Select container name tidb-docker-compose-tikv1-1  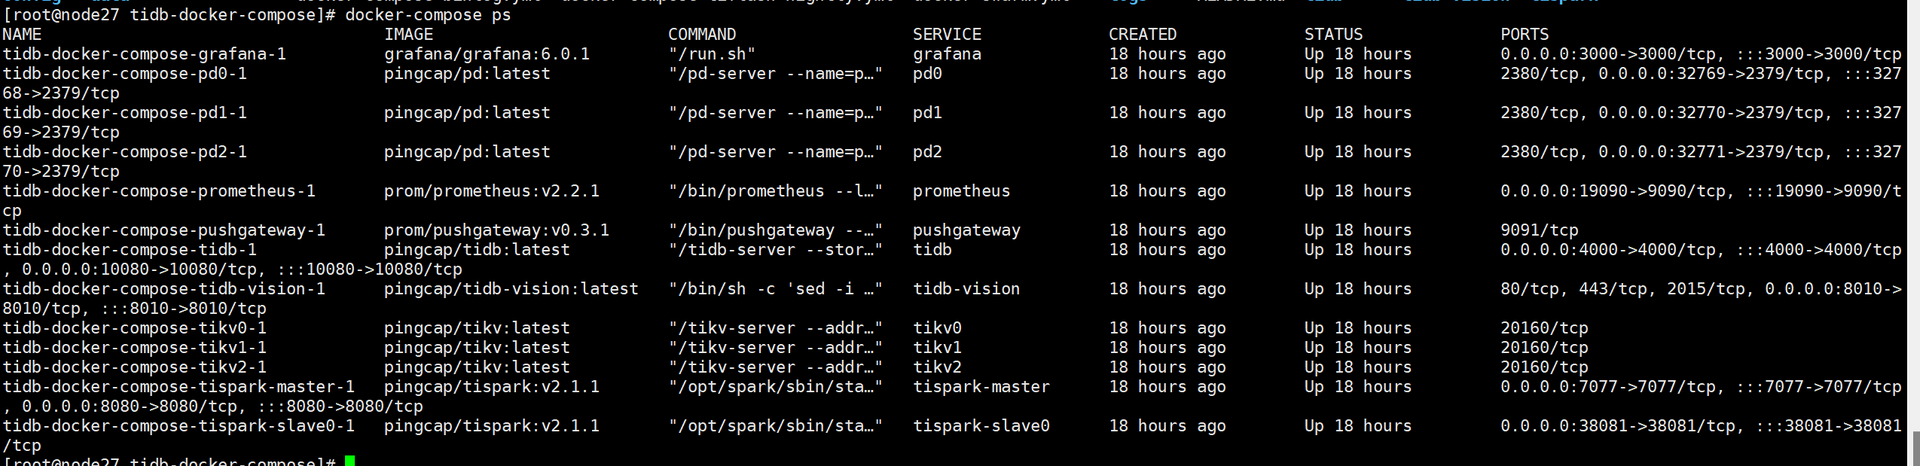coord(135,348)
